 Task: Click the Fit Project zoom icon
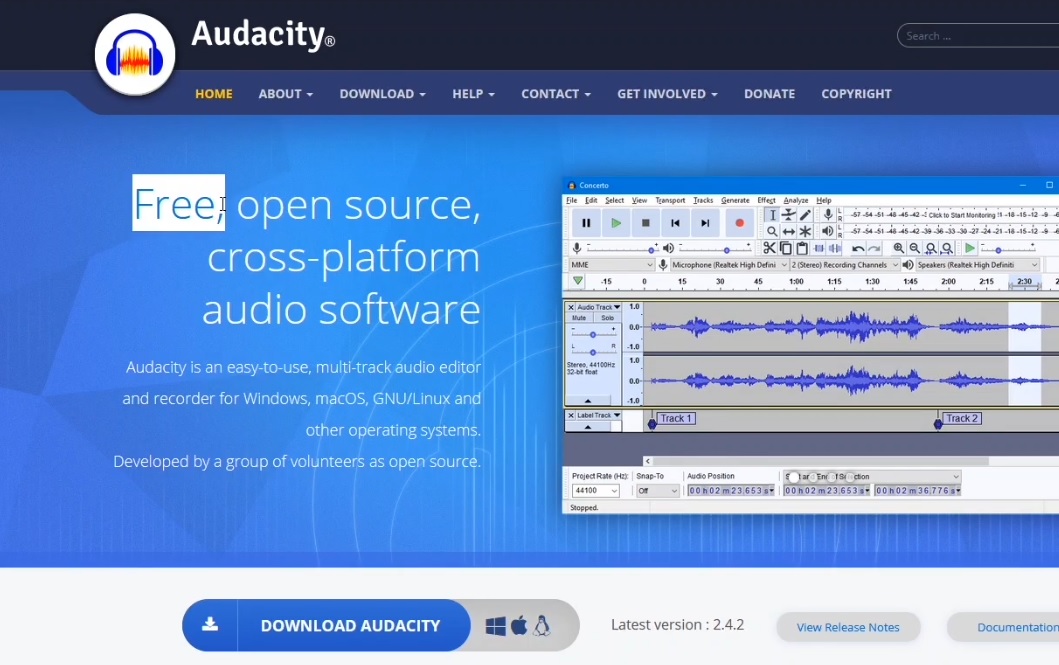947,248
